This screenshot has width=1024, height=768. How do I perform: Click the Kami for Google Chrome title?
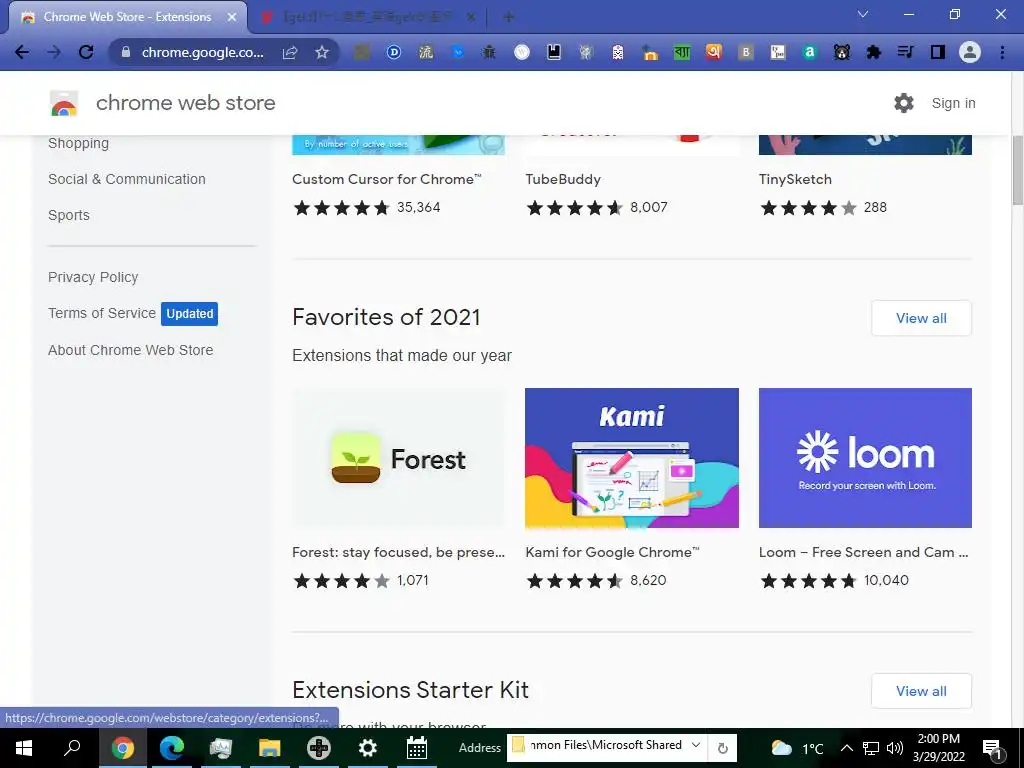[612, 552]
